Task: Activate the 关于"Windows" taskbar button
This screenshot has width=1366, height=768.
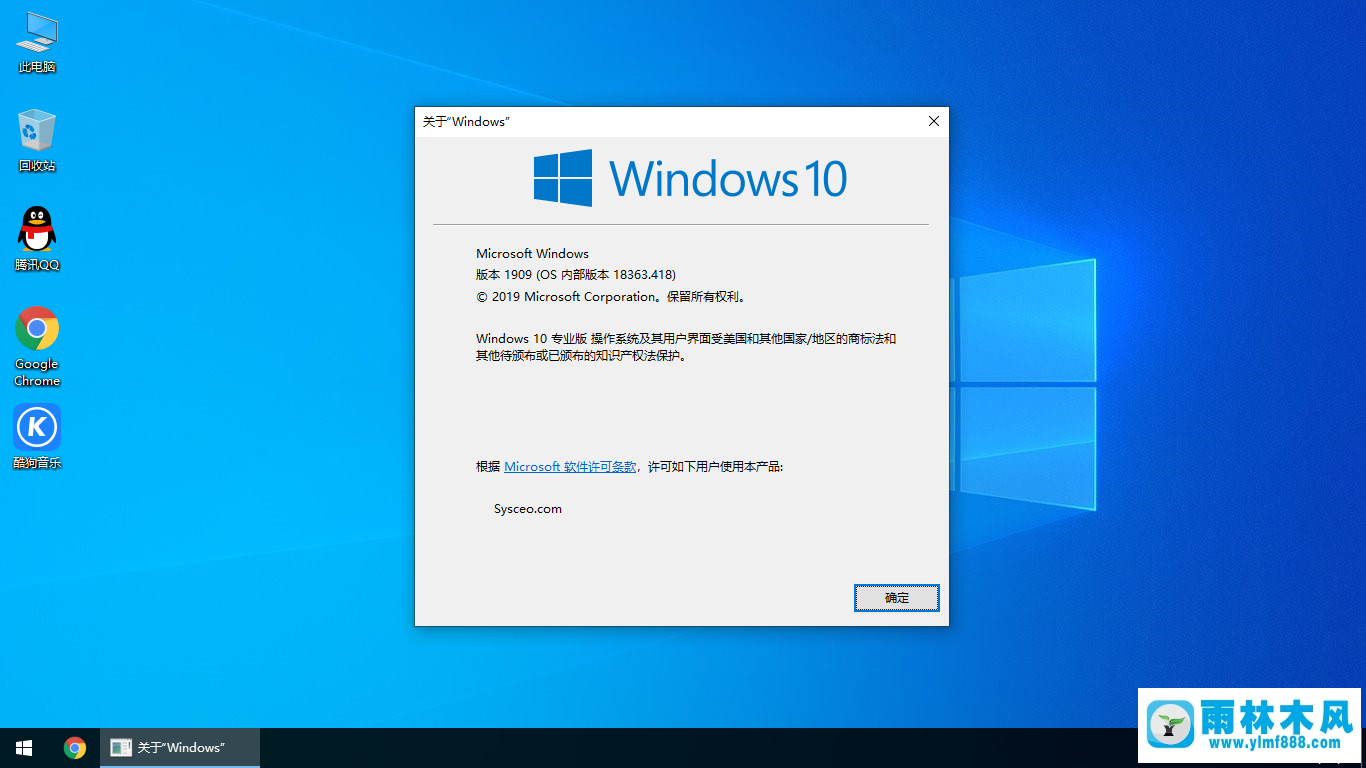Action: coord(180,748)
